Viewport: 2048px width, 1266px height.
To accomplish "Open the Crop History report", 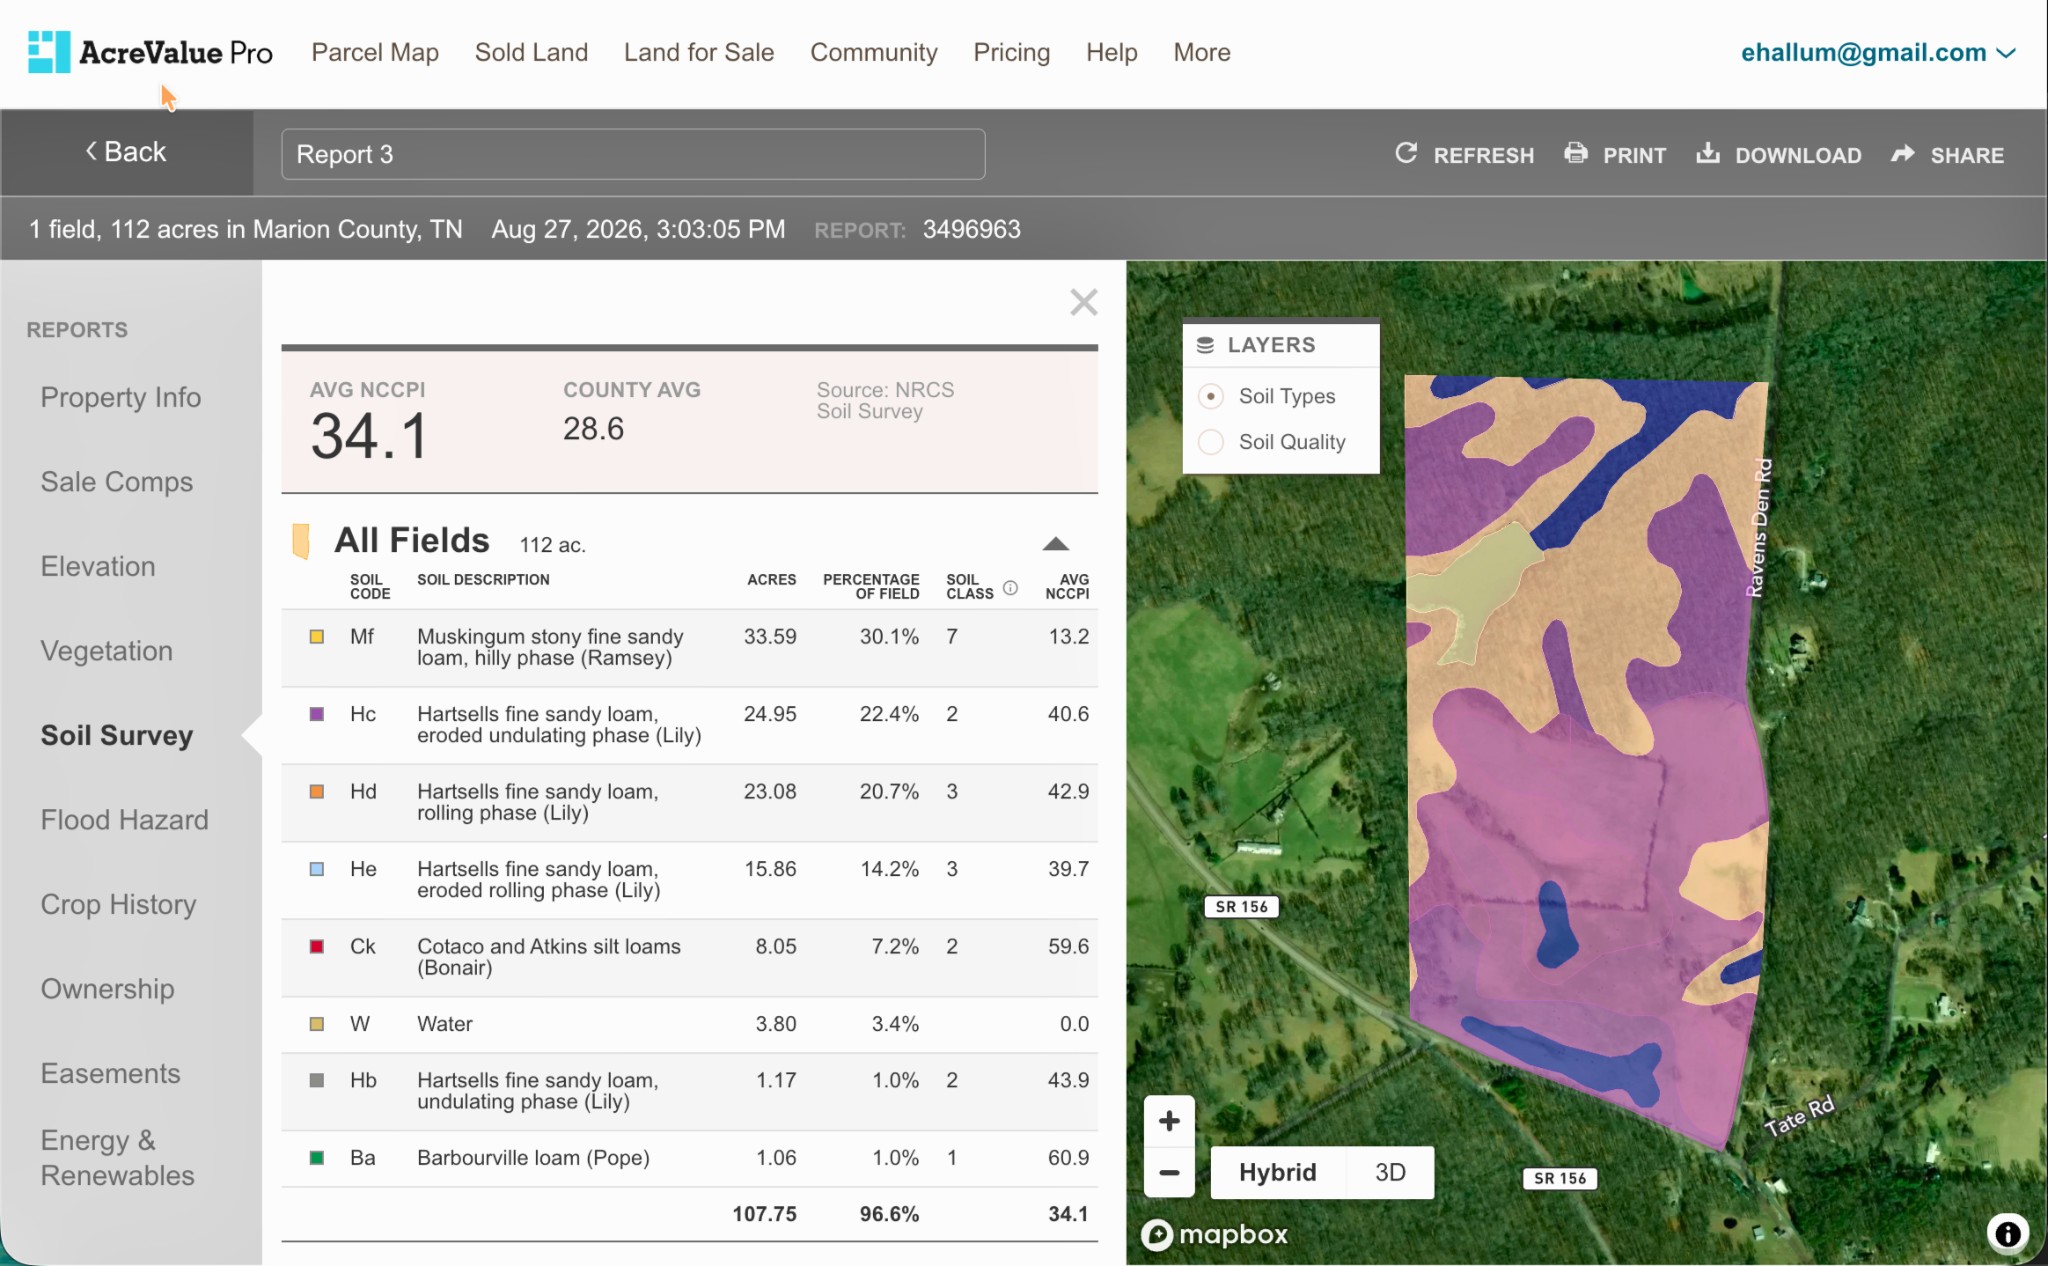I will (119, 904).
